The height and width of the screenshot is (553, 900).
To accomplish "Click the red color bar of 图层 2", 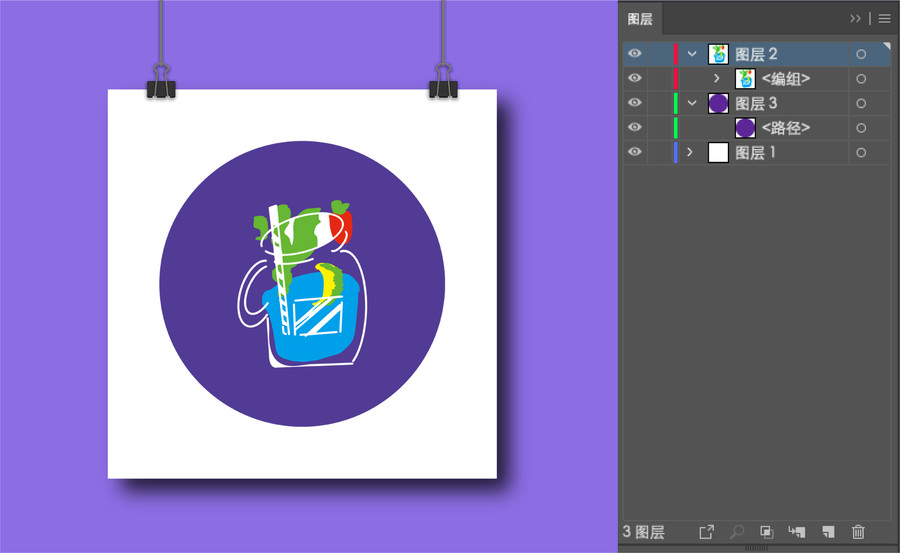I will pyautogui.click(x=676, y=54).
